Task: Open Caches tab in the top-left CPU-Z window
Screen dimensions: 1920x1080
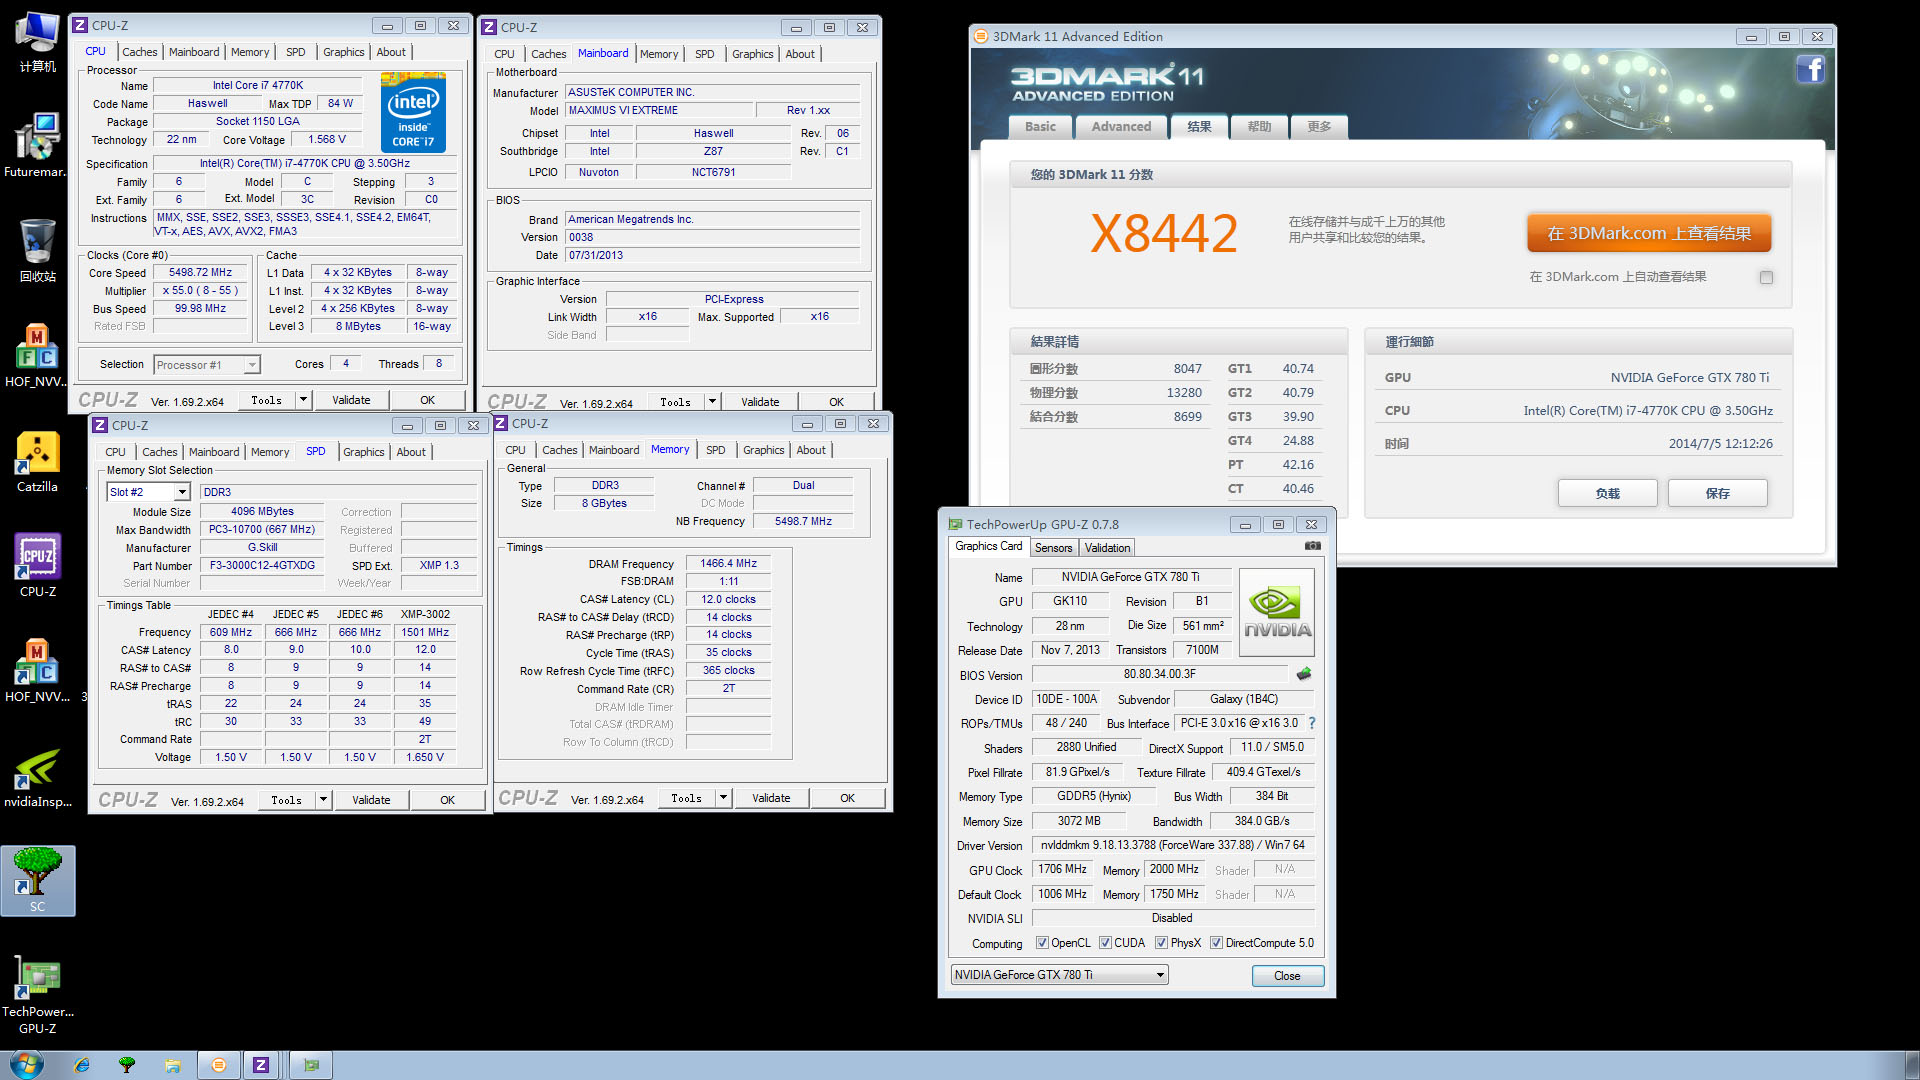Action: click(x=140, y=52)
